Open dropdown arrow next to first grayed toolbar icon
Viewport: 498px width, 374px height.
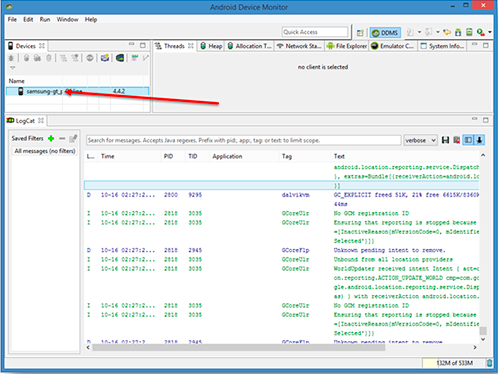tap(419, 32)
